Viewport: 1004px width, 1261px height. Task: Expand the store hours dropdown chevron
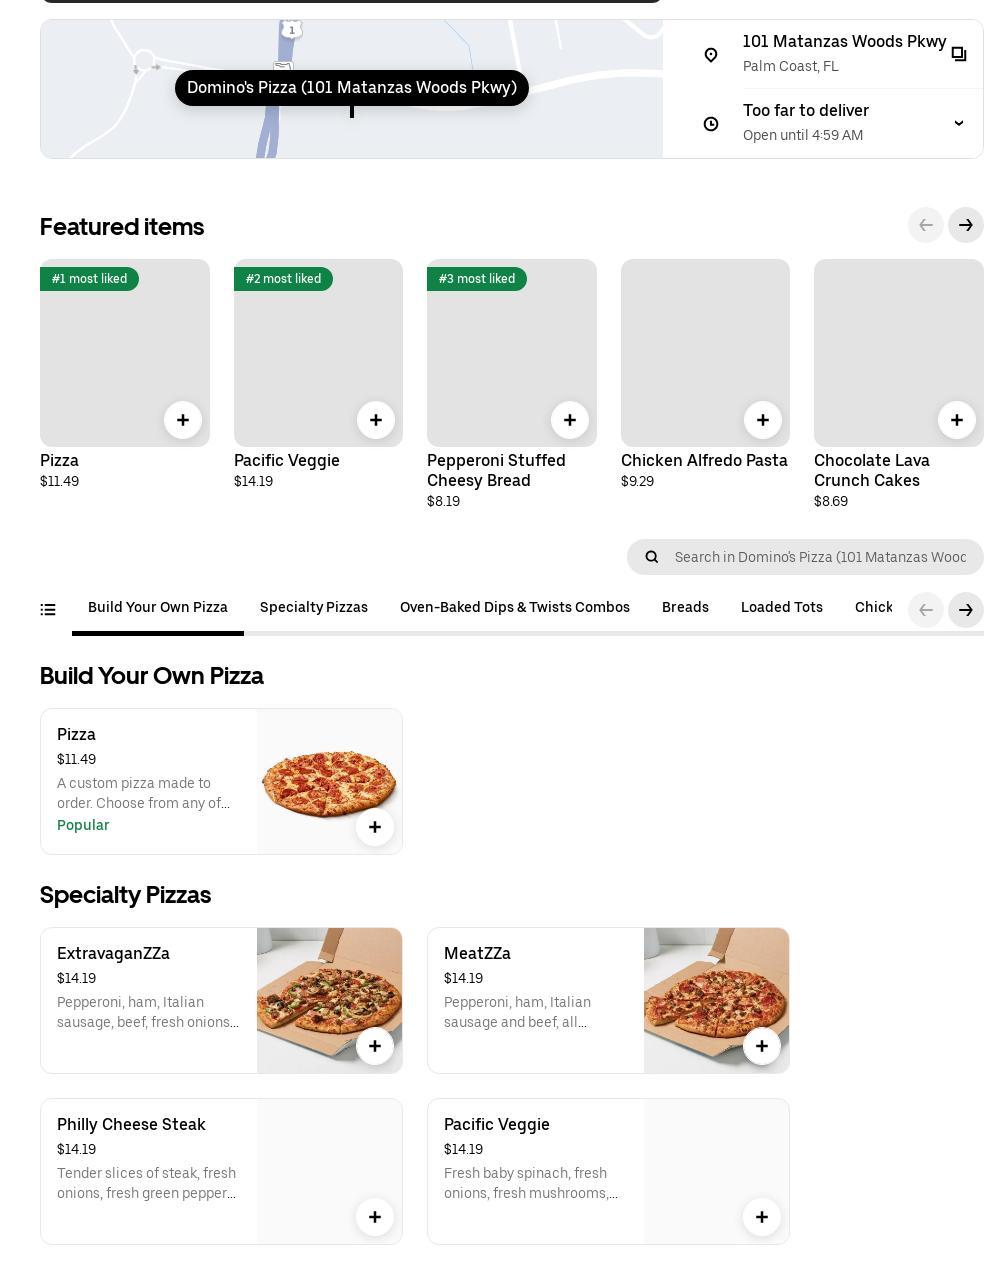tap(958, 123)
